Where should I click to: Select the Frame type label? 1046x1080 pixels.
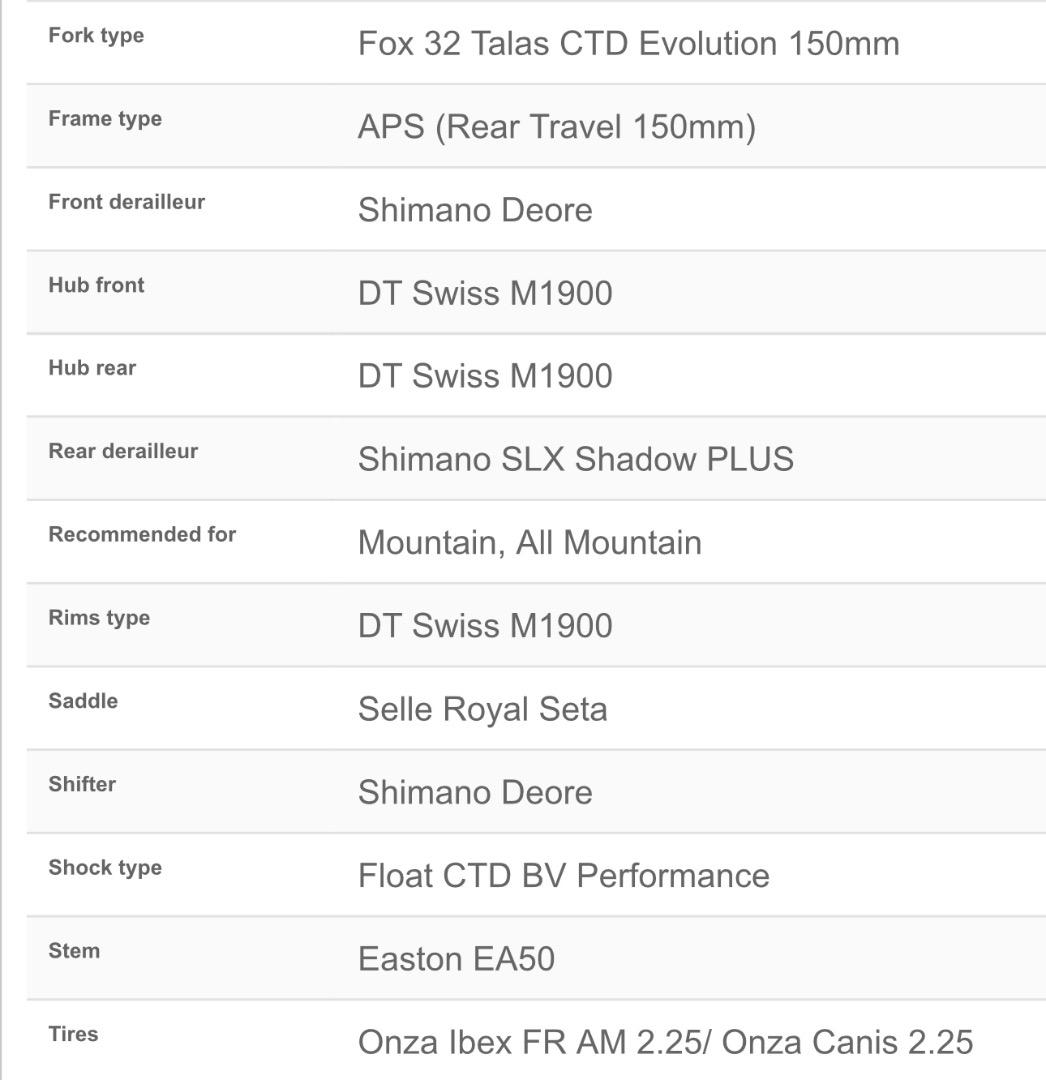click(105, 118)
